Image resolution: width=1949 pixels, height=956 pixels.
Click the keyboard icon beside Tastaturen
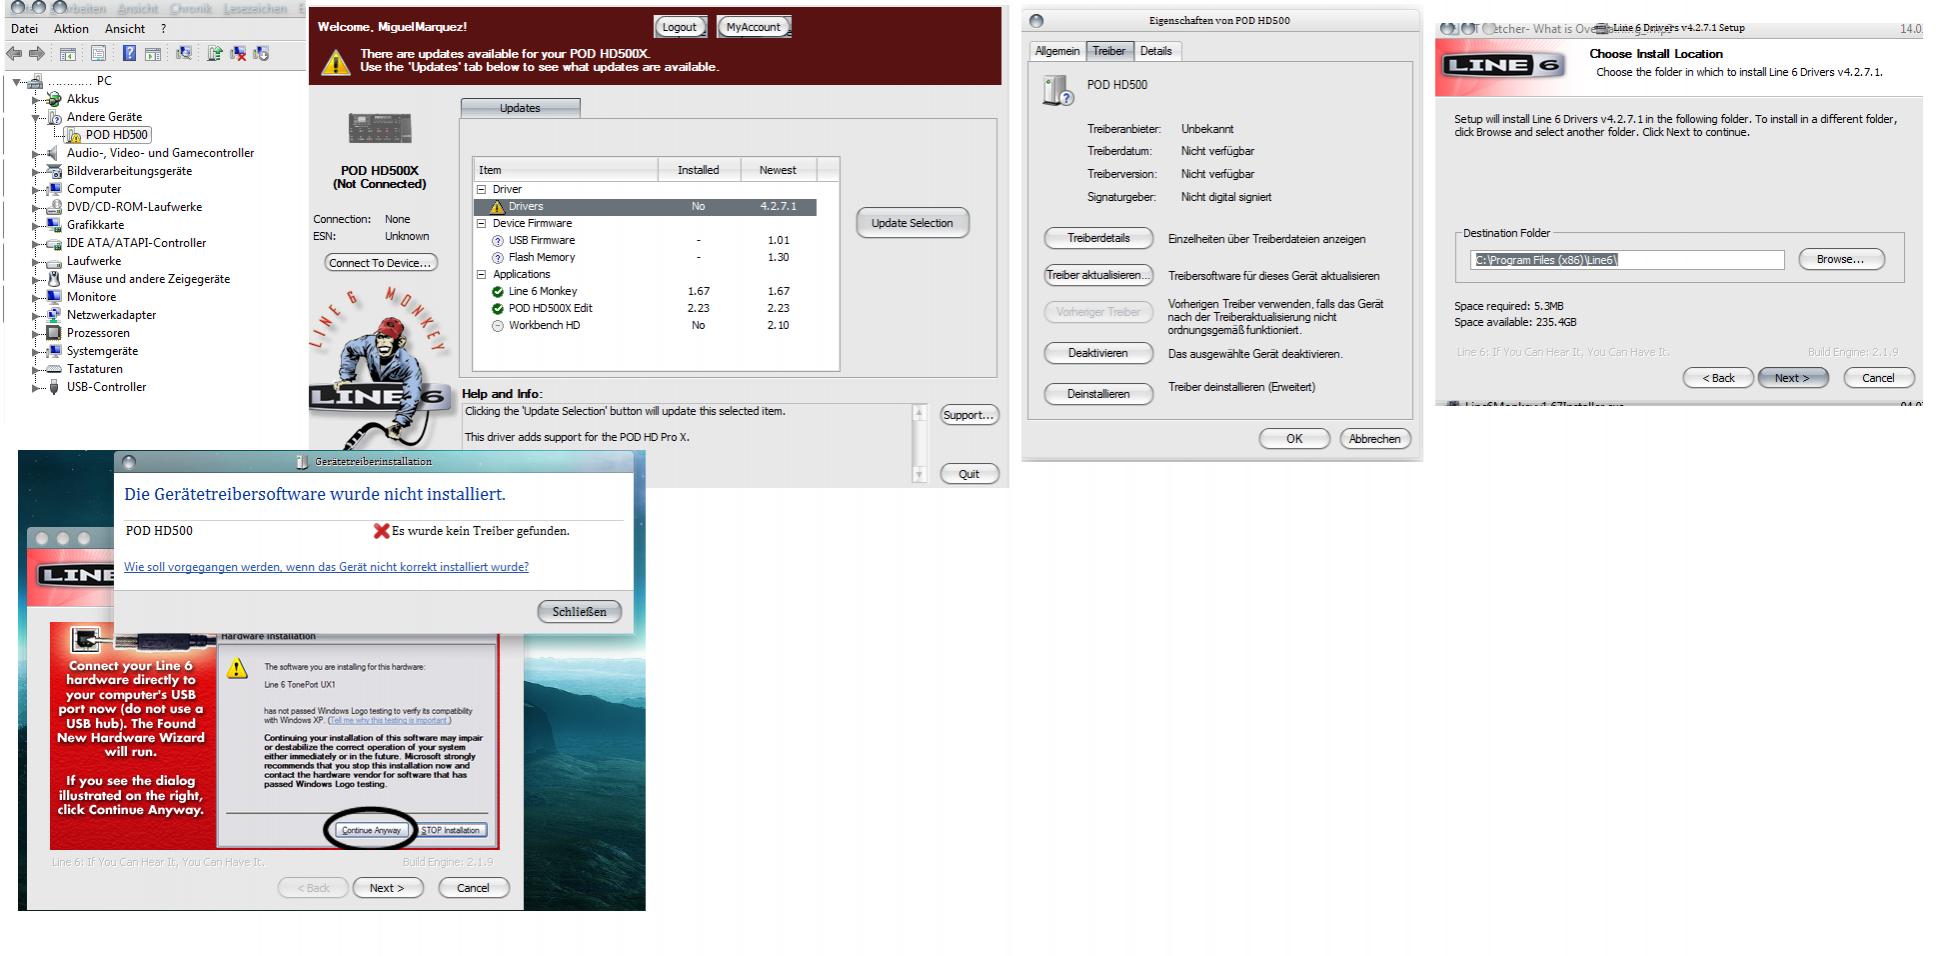click(54, 369)
